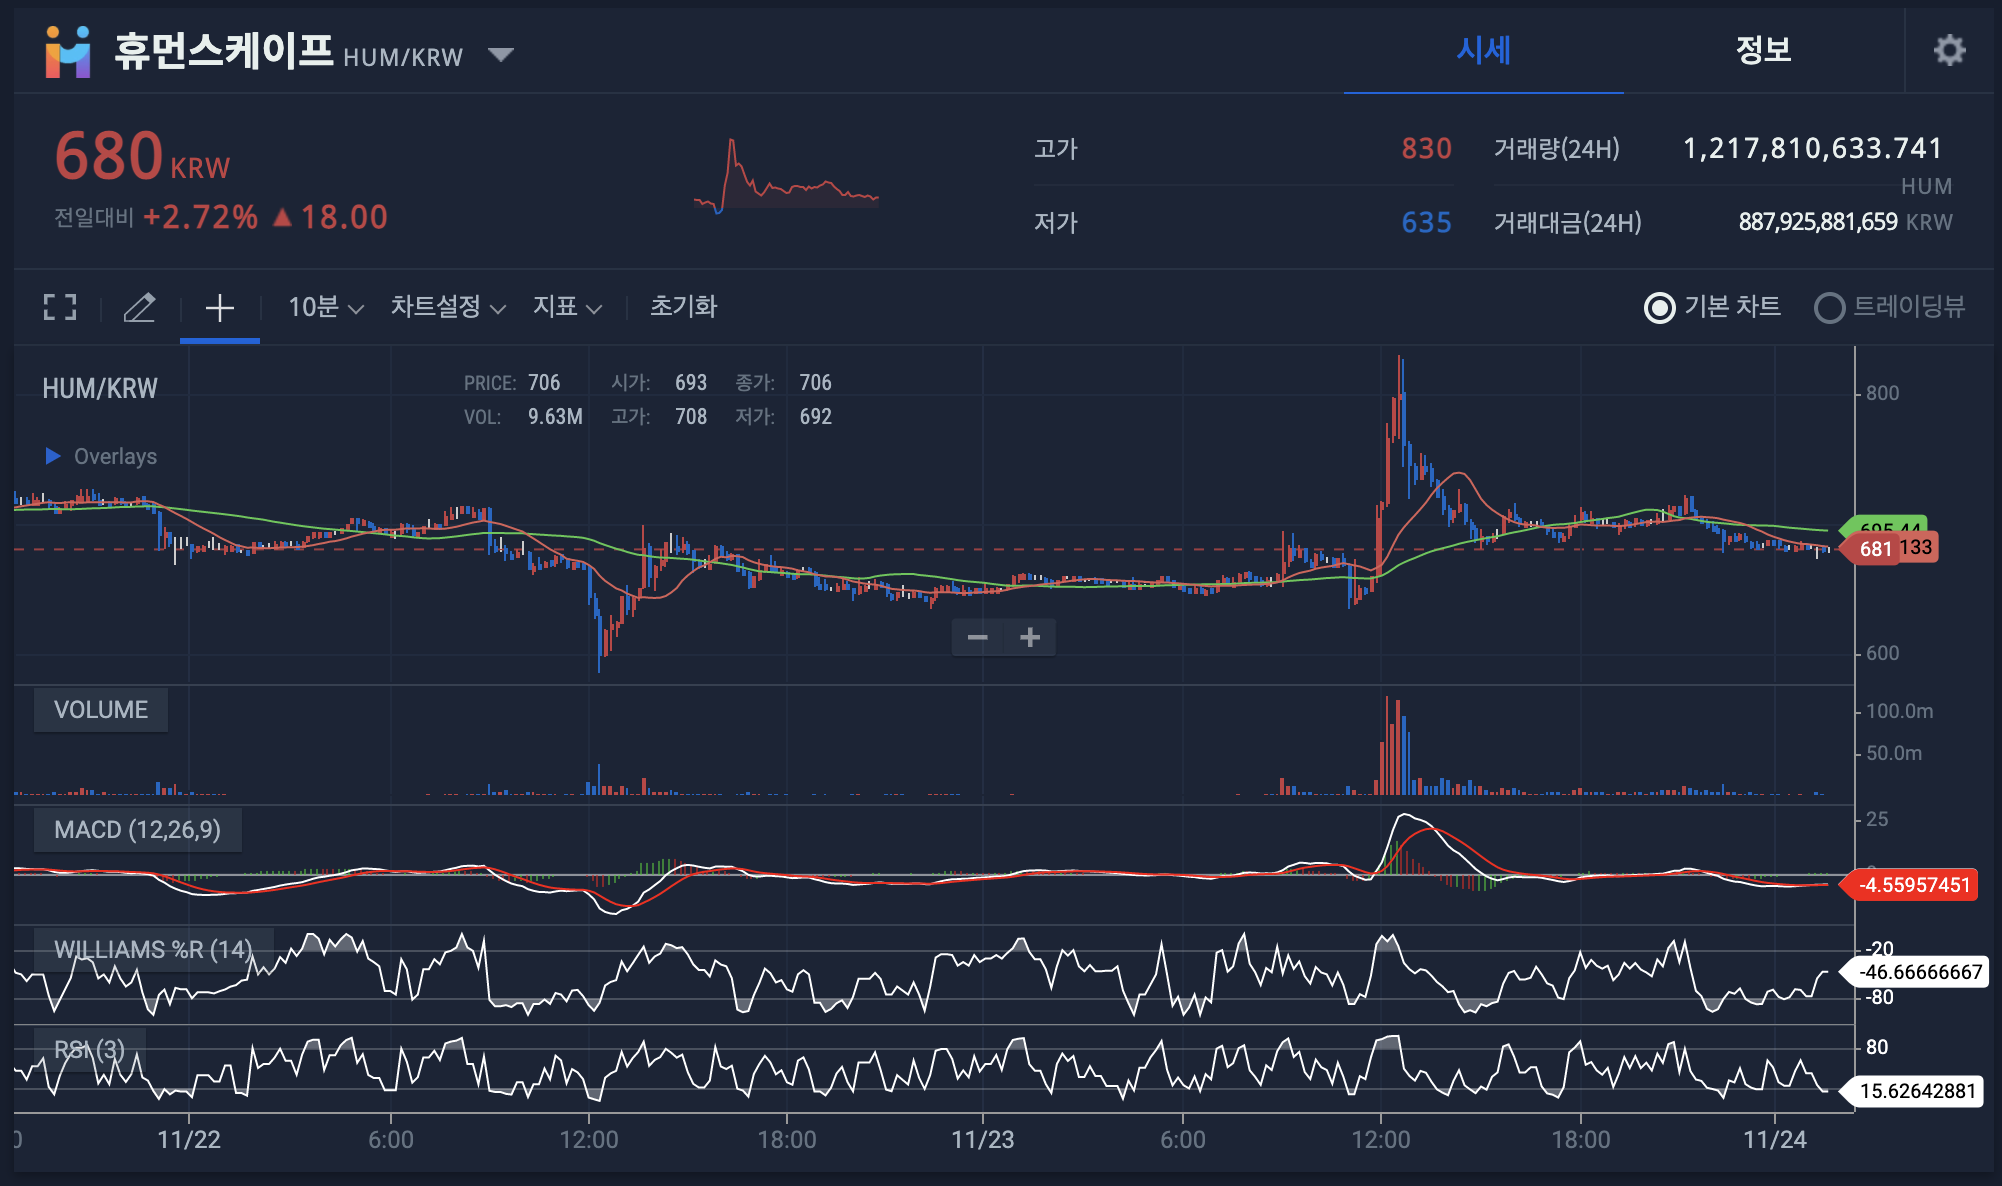Viewport: 2002px width, 1186px height.
Task: Activate the crosshair plus tool
Action: 219,307
